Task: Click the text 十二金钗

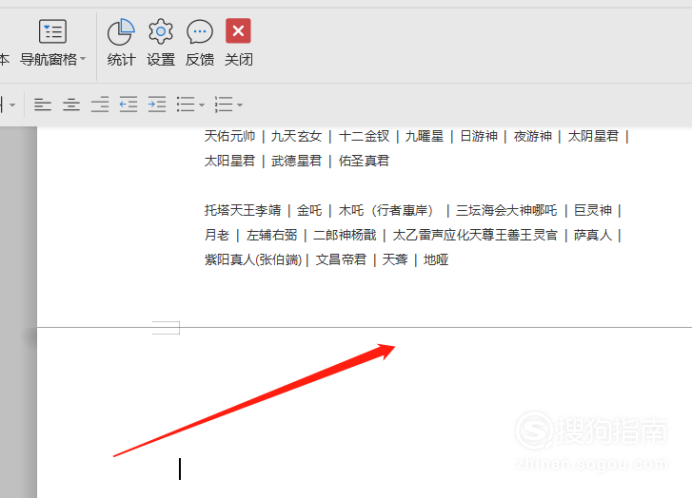Action: [364, 136]
